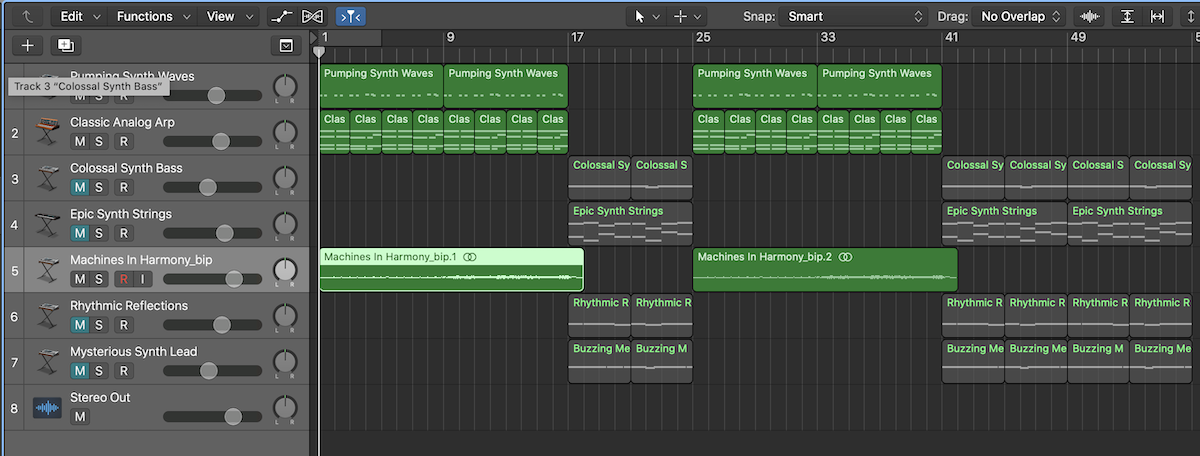Click the waveform zoom button
The height and width of the screenshot is (456, 1200).
pos(1090,16)
